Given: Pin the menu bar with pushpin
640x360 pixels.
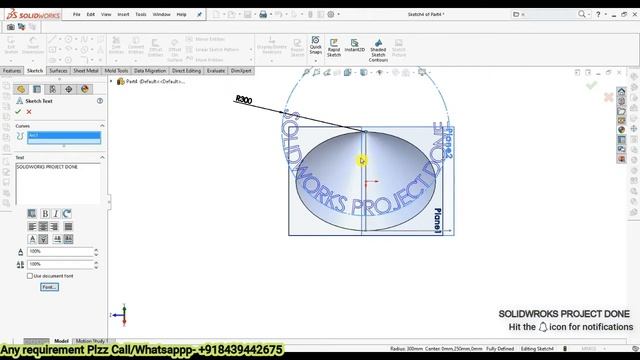Looking at the screenshot, I should [199, 14].
